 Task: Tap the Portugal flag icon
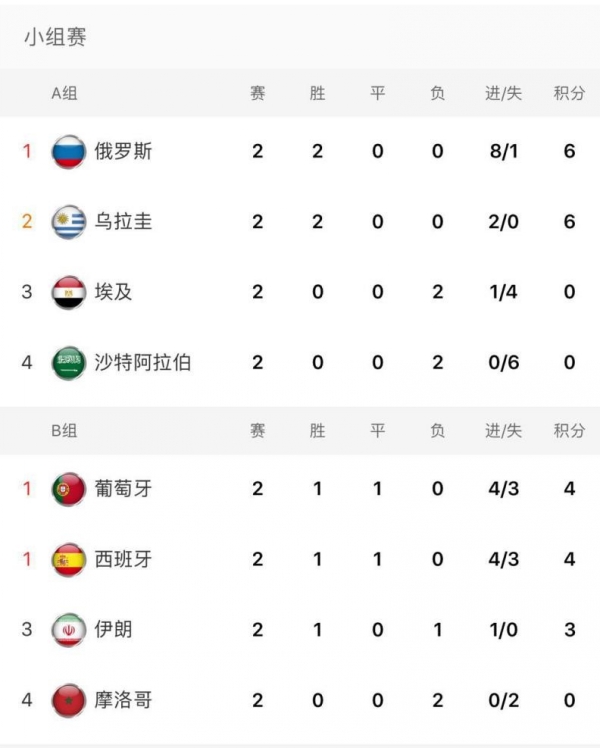69,489
